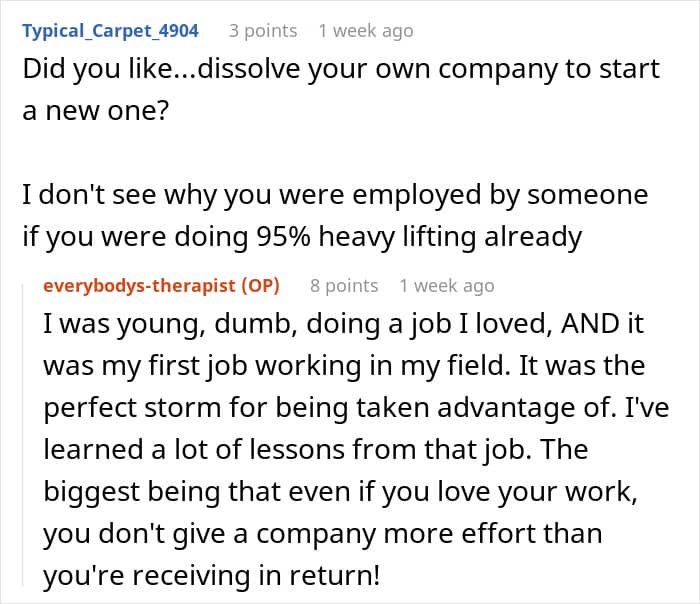Click the line starting "I don't see why"
The width and height of the screenshot is (700, 604).
coord(335,194)
